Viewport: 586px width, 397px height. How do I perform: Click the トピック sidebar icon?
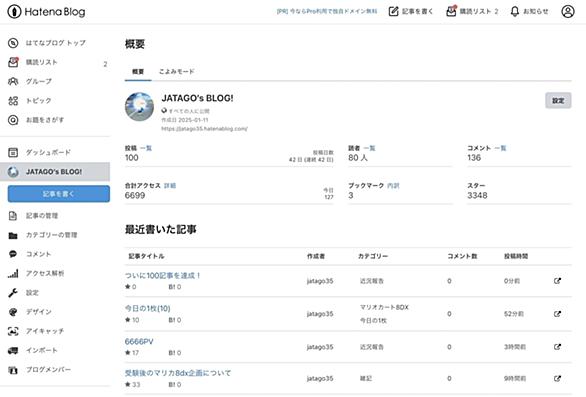pos(13,101)
